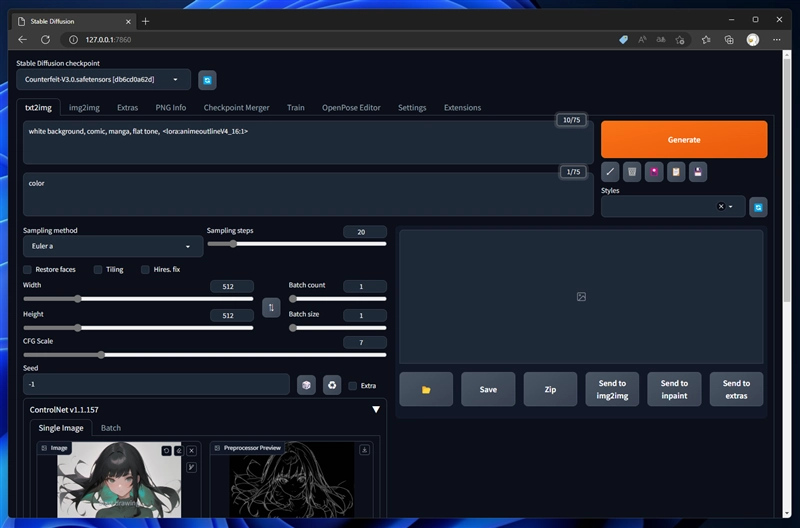The image size is (800, 528).
Task: Open the translate icon in the address bar
Action: (x=661, y=39)
